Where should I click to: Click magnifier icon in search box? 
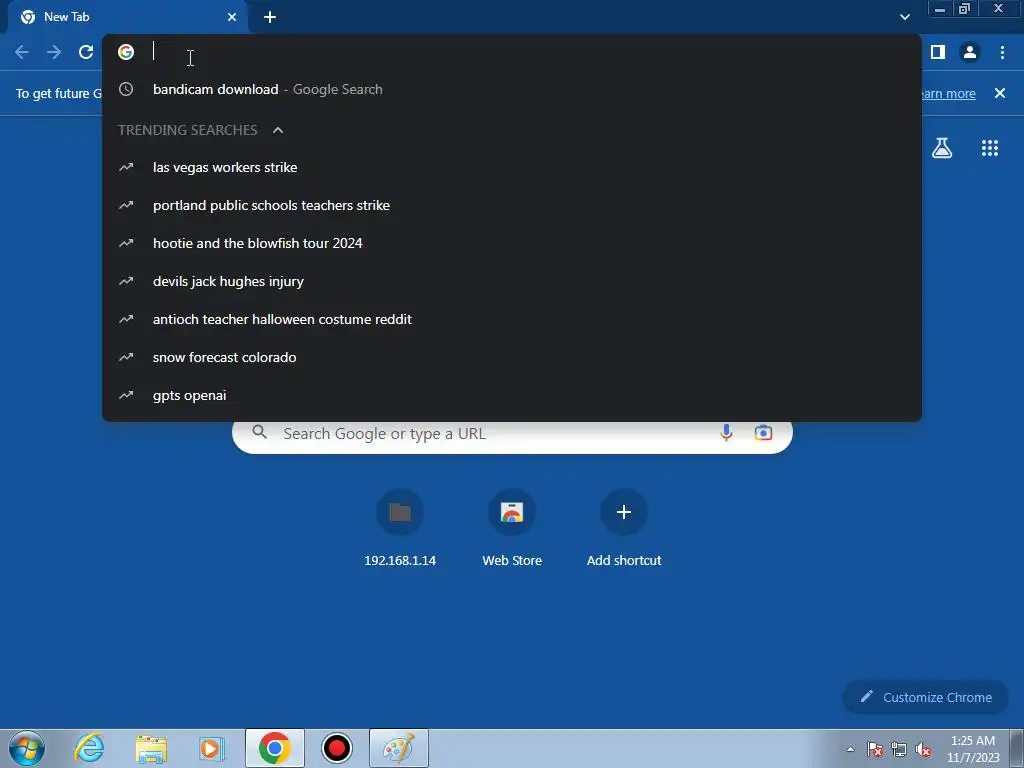pos(259,432)
